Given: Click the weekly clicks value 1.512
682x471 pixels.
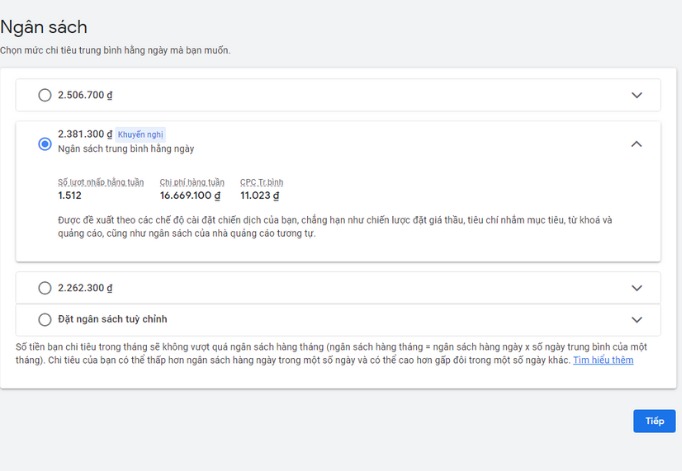Looking at the screenshot, I should pos(71,196).
